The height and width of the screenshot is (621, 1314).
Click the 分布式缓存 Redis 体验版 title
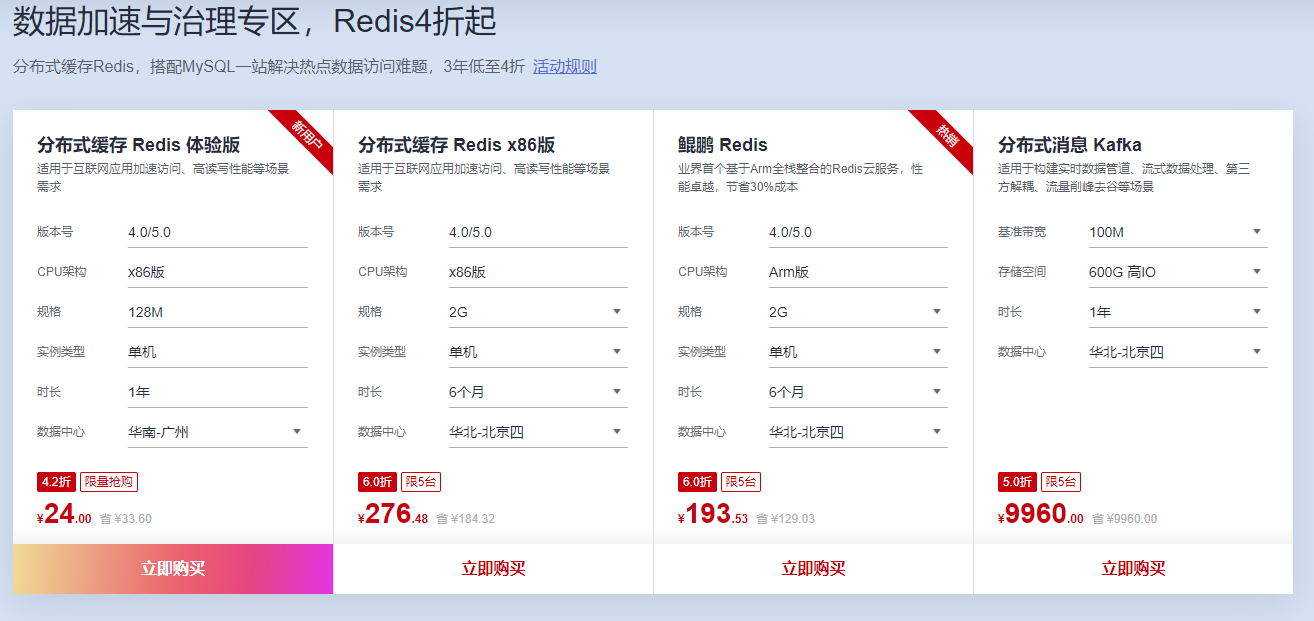coord(139,145)
